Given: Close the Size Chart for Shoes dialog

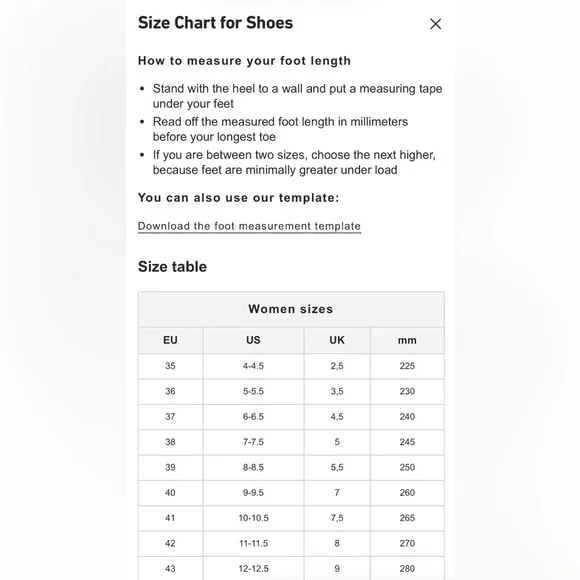Looking at the screenshot, I should coord(435,24).
